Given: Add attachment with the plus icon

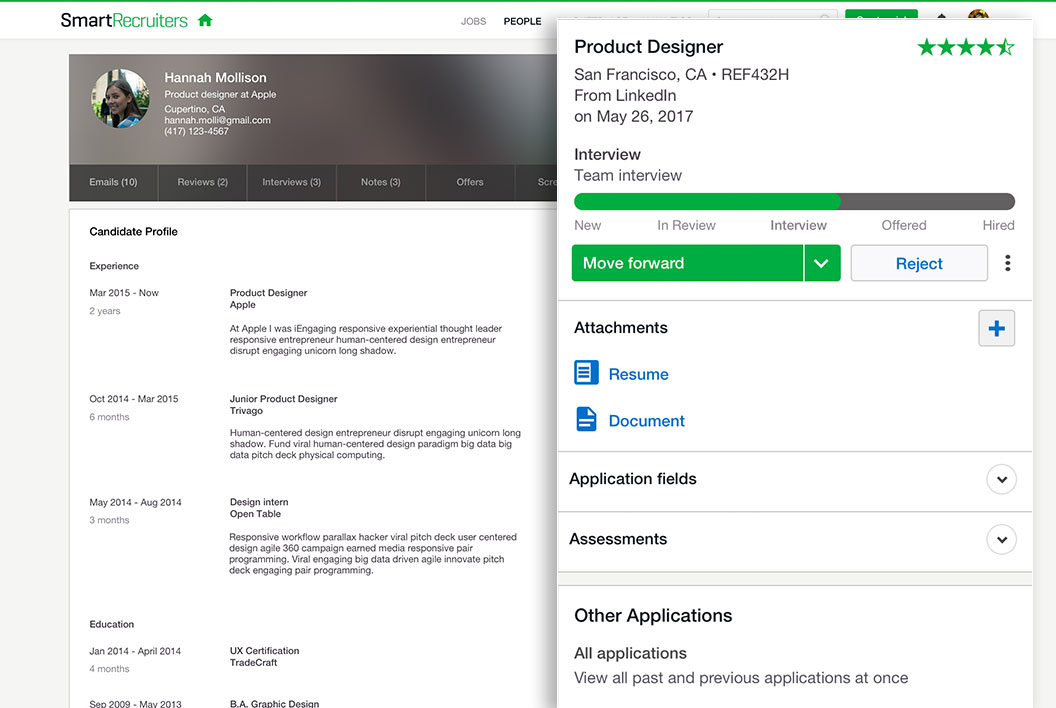Looking at the screenshot, I should tap(996, 328).
